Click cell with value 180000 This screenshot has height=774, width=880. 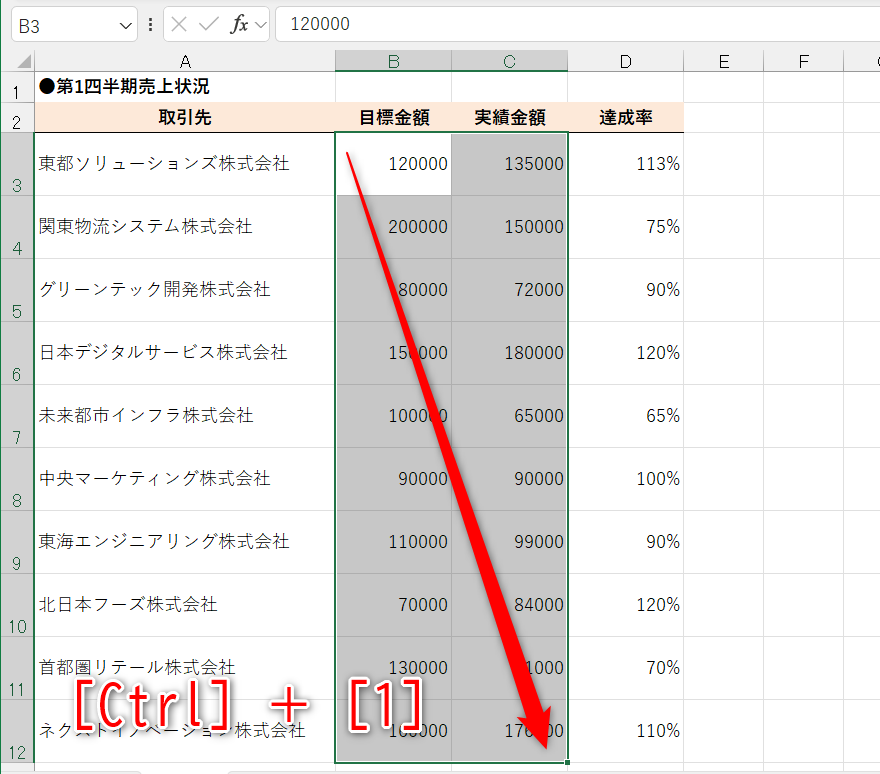pos(510,353)
